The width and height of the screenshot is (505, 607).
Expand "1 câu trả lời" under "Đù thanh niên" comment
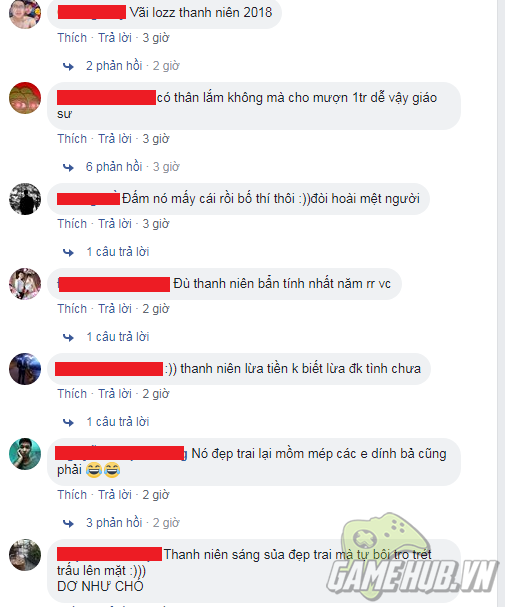118,337
